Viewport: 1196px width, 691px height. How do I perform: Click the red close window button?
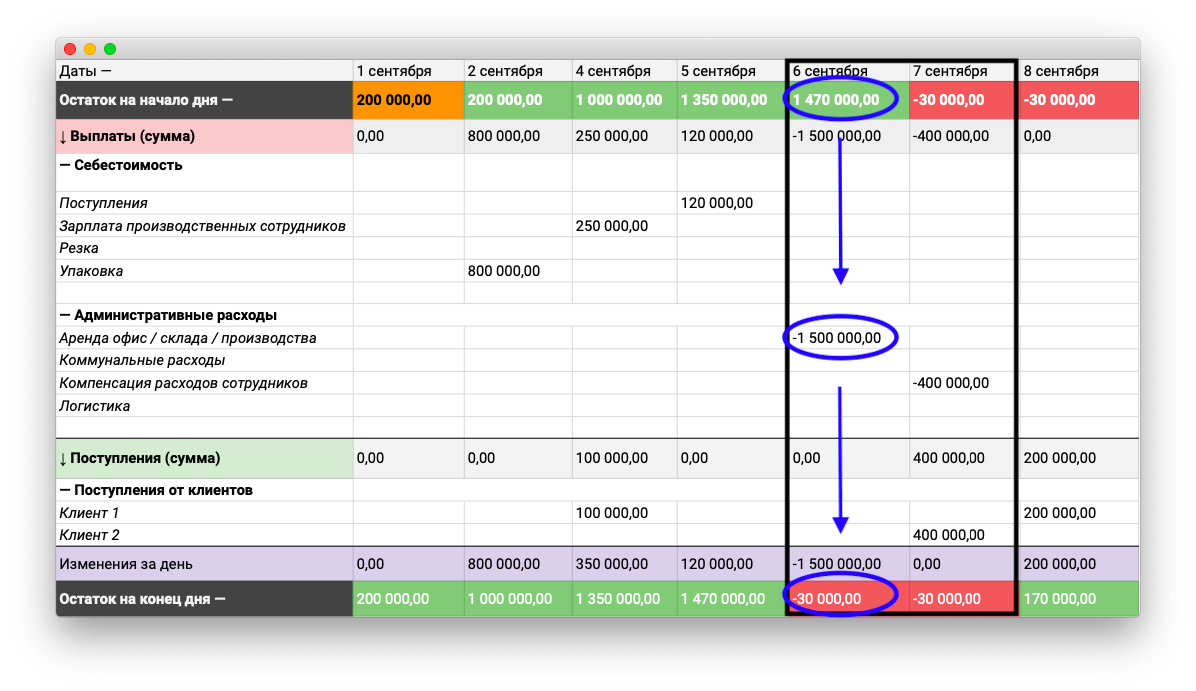pyautogui.click(x=70, y=49)
